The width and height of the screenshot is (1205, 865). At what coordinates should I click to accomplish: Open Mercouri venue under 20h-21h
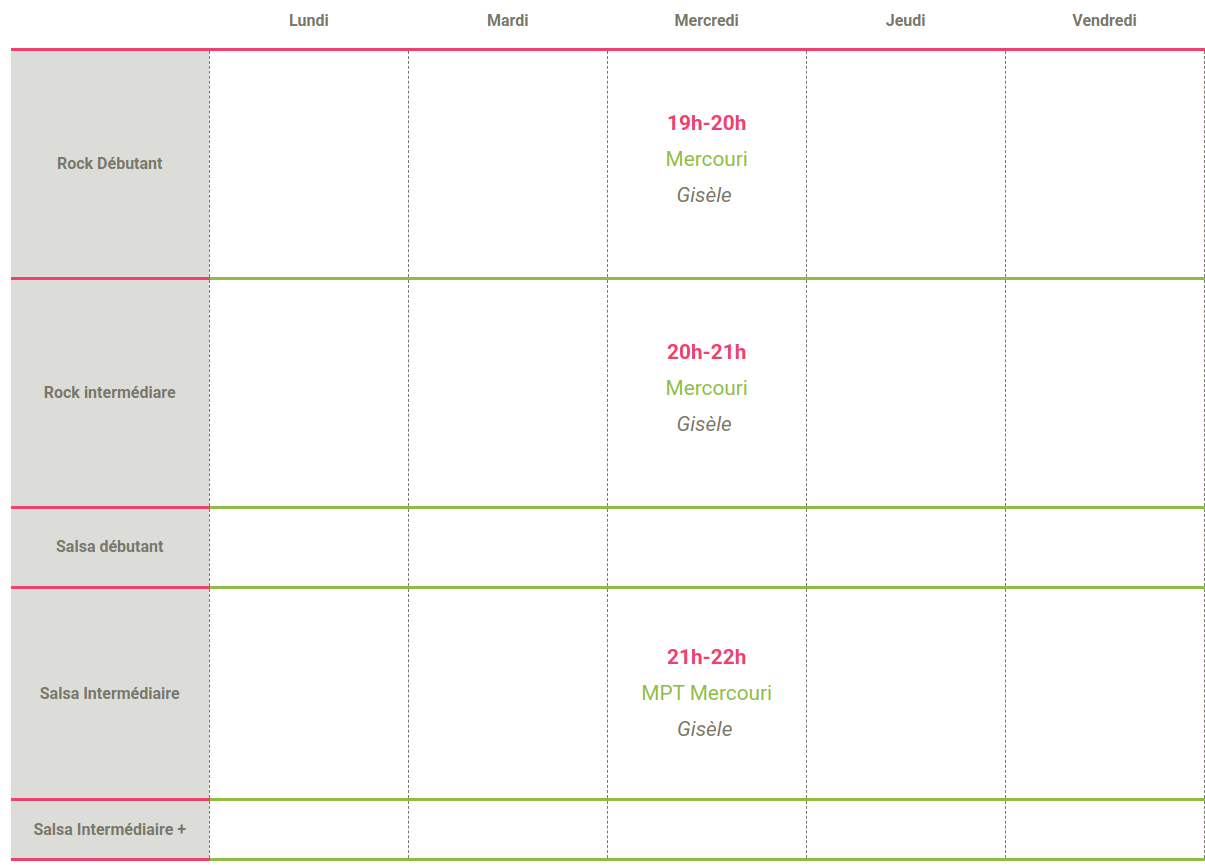(707, 388)
